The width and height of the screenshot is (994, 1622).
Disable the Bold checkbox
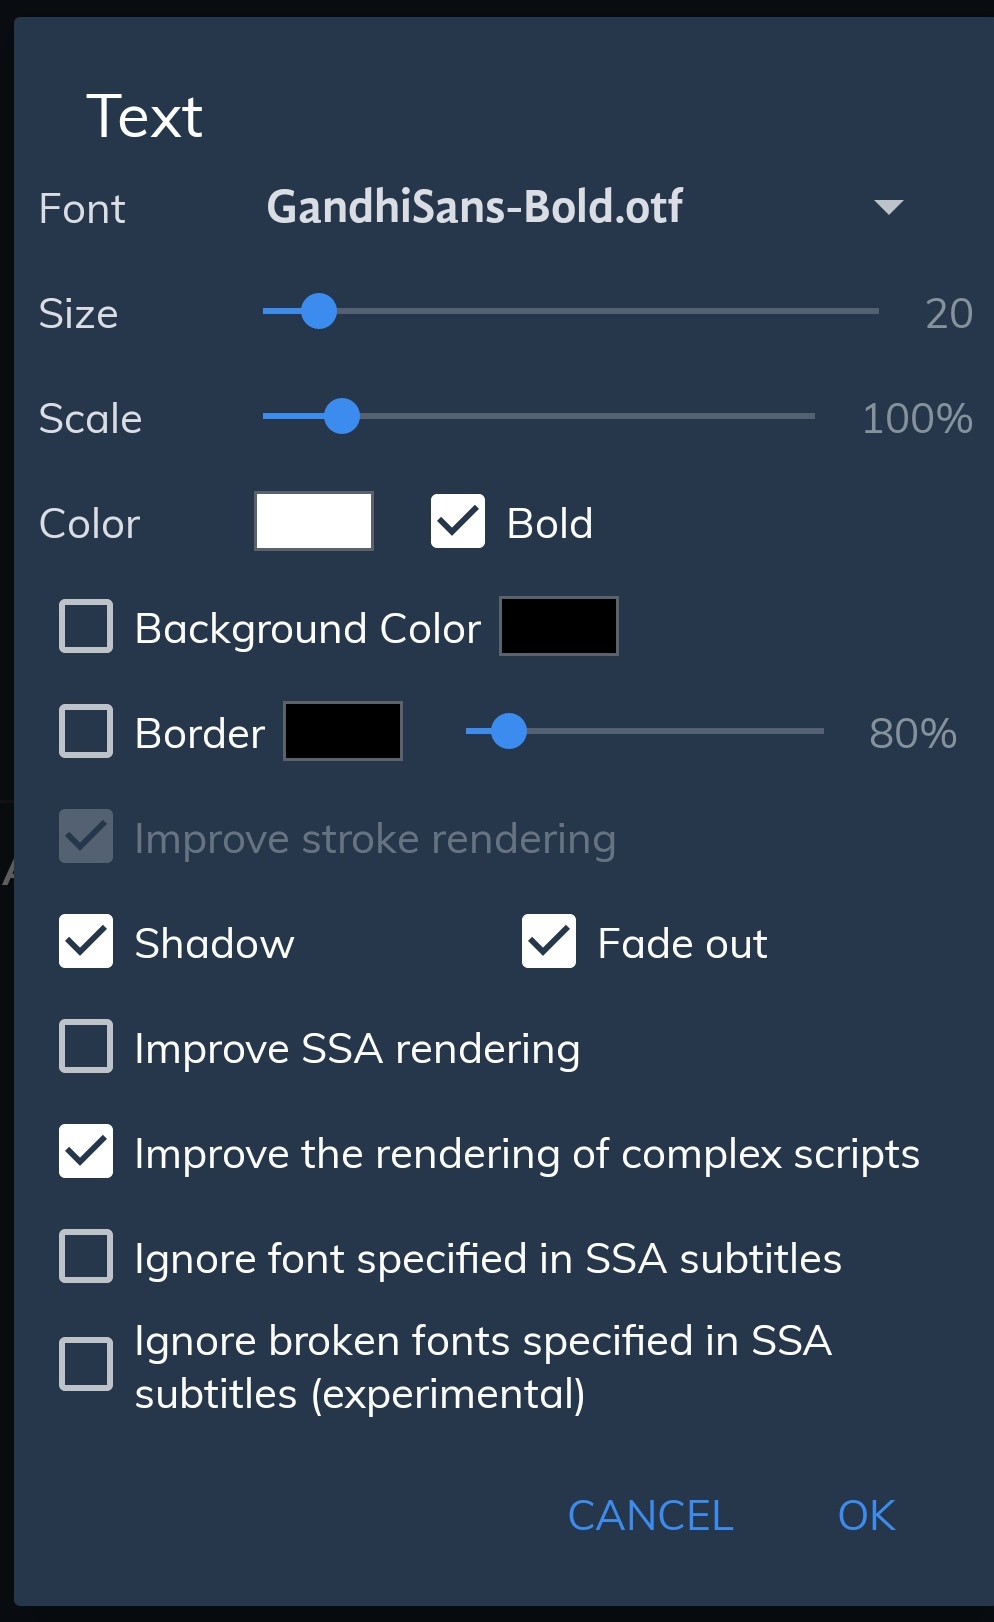pyautogui.click(x=457, y=522)
